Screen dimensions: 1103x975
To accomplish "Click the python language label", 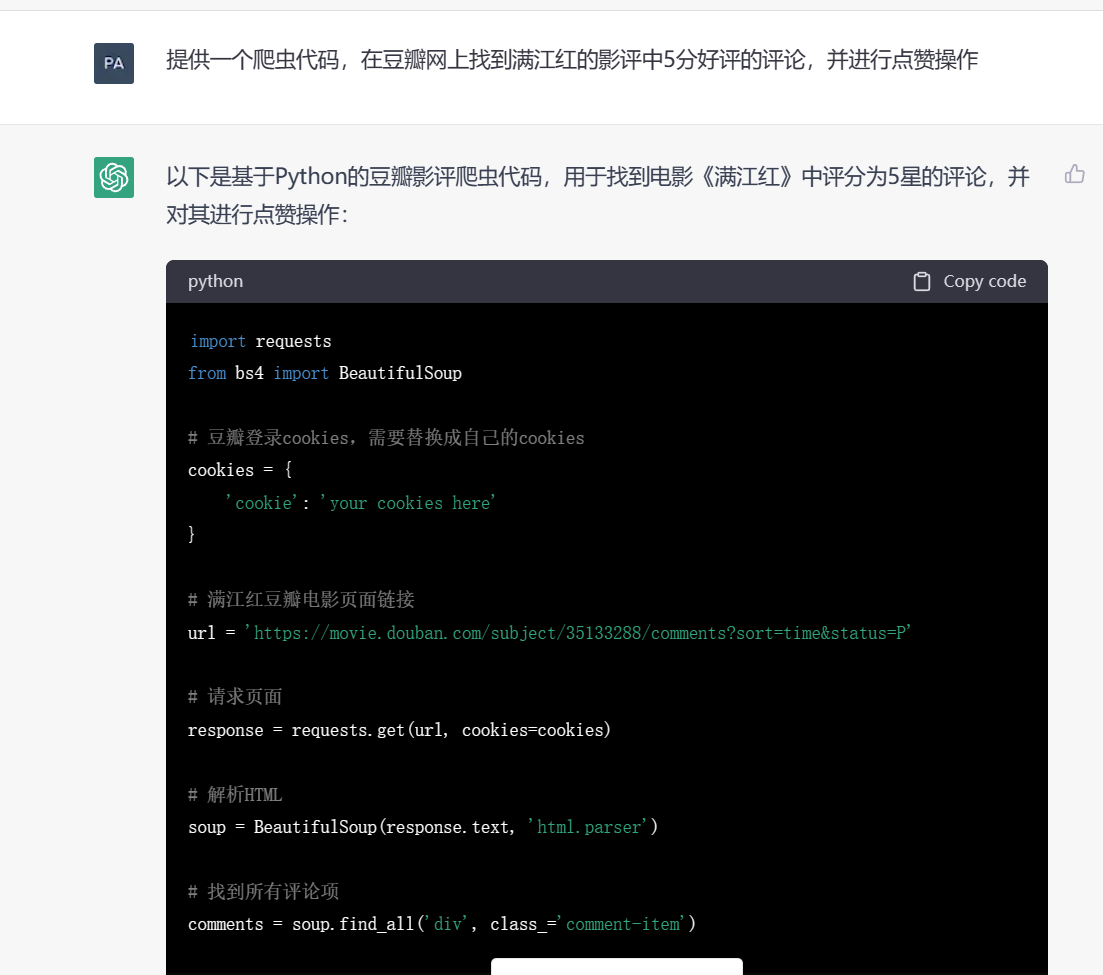I will (215, 282).
